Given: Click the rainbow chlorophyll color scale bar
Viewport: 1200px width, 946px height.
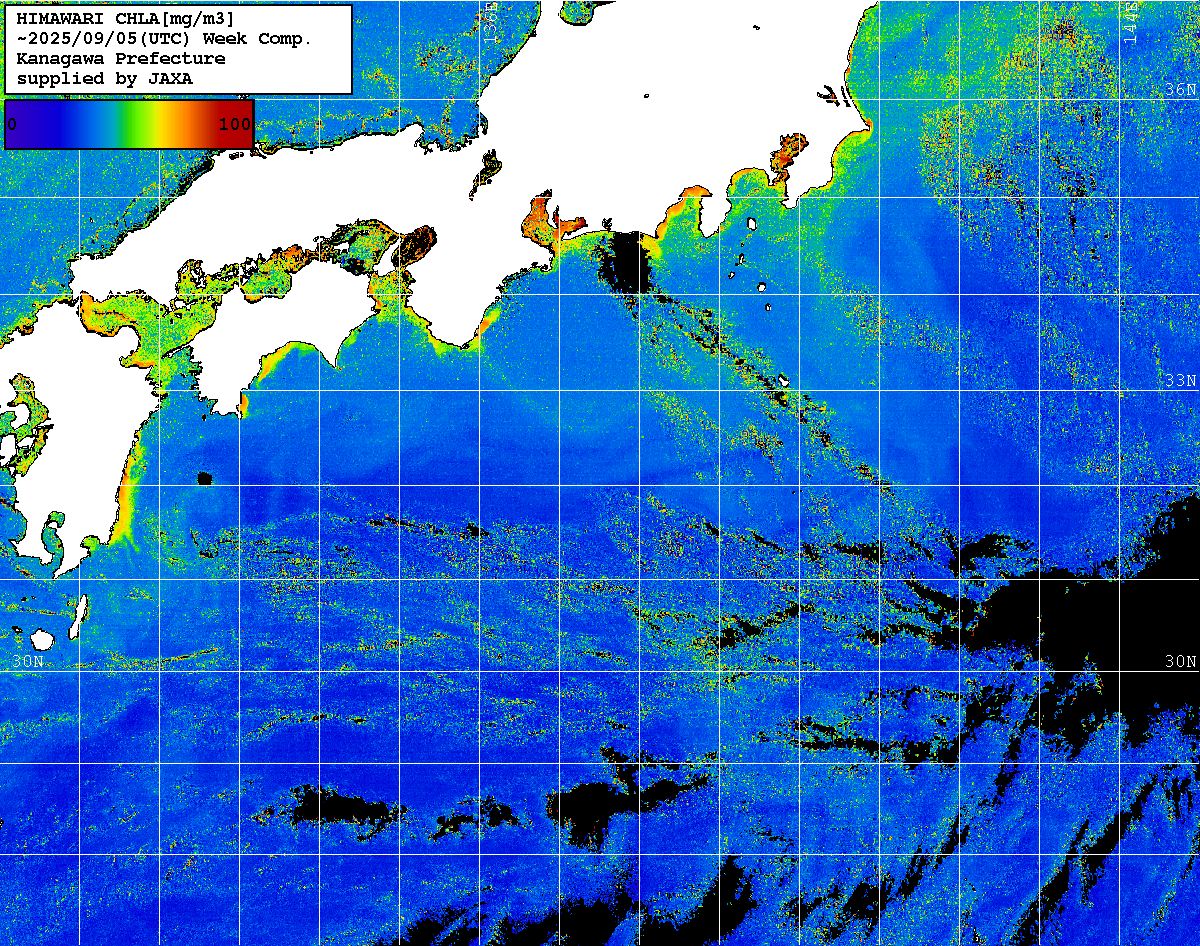Looking at the screenshot, I should click(x=129, y=124).
